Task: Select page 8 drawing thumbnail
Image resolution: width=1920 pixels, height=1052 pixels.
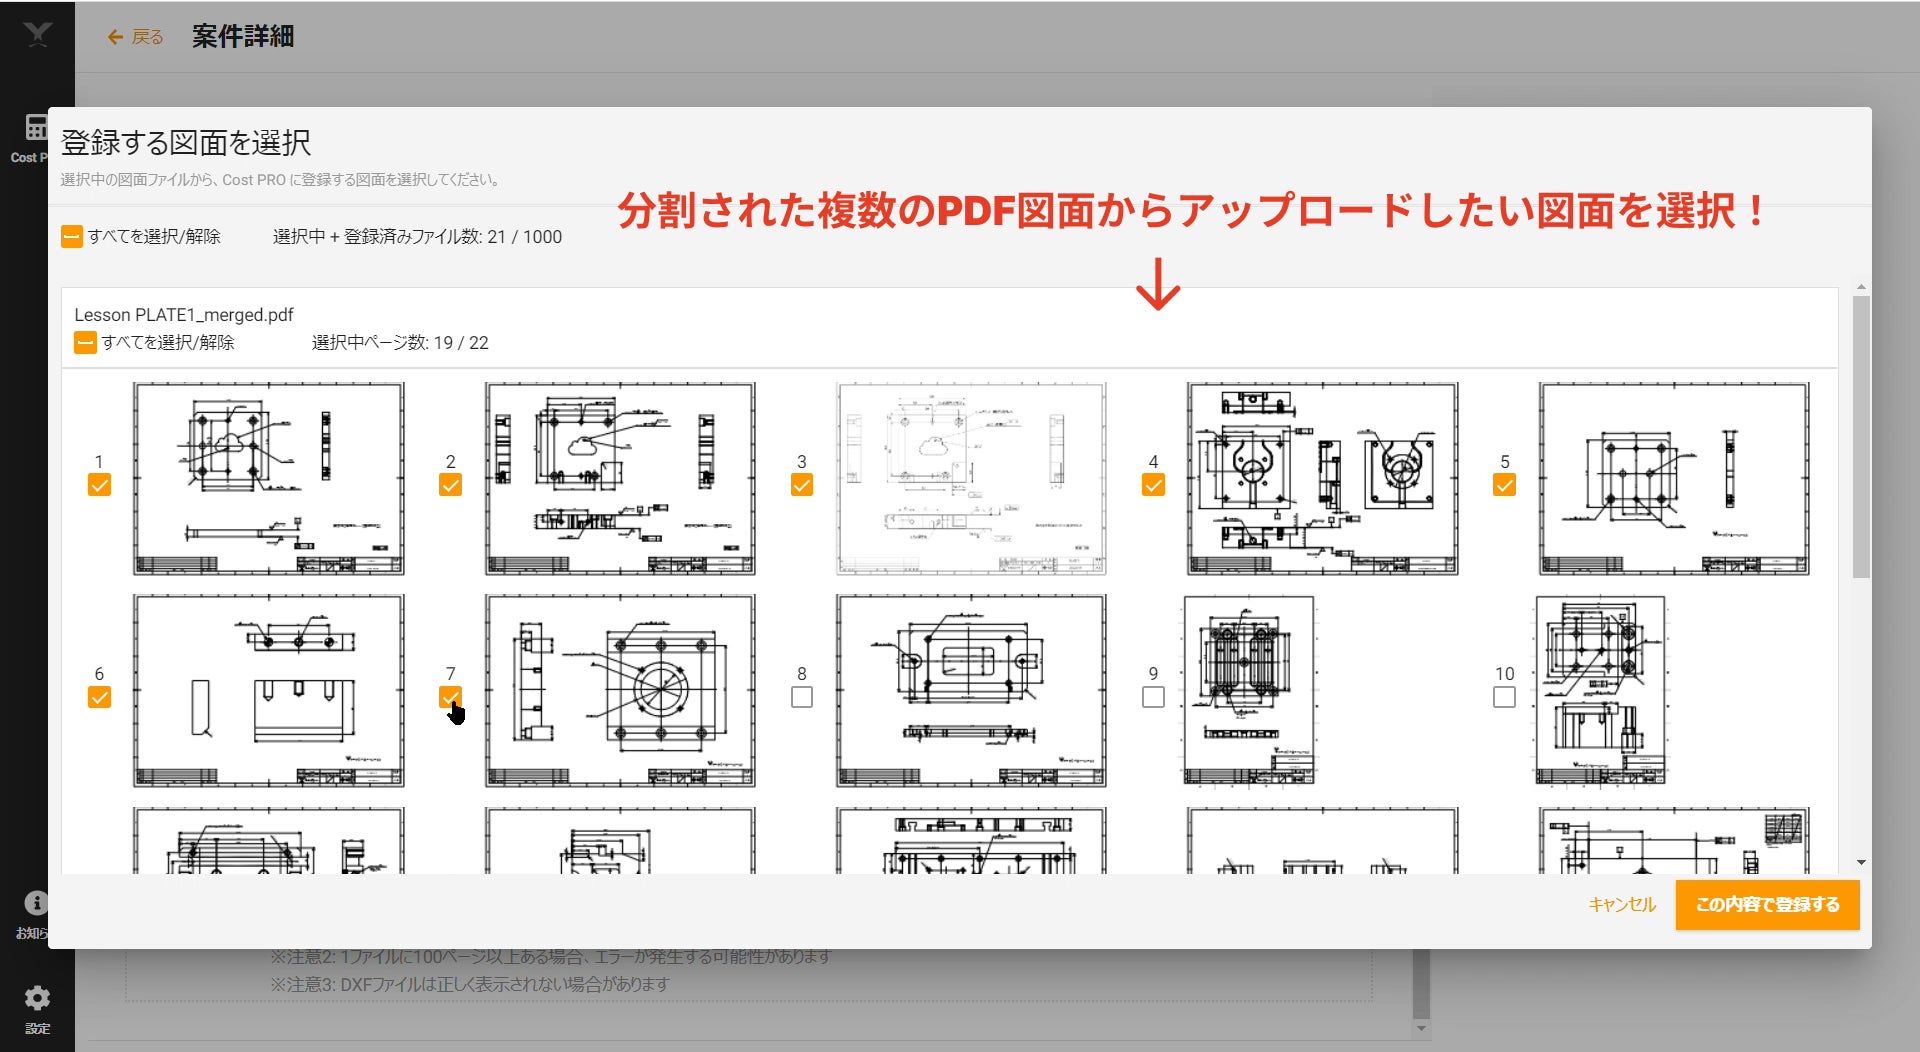Action: (971, 691)
